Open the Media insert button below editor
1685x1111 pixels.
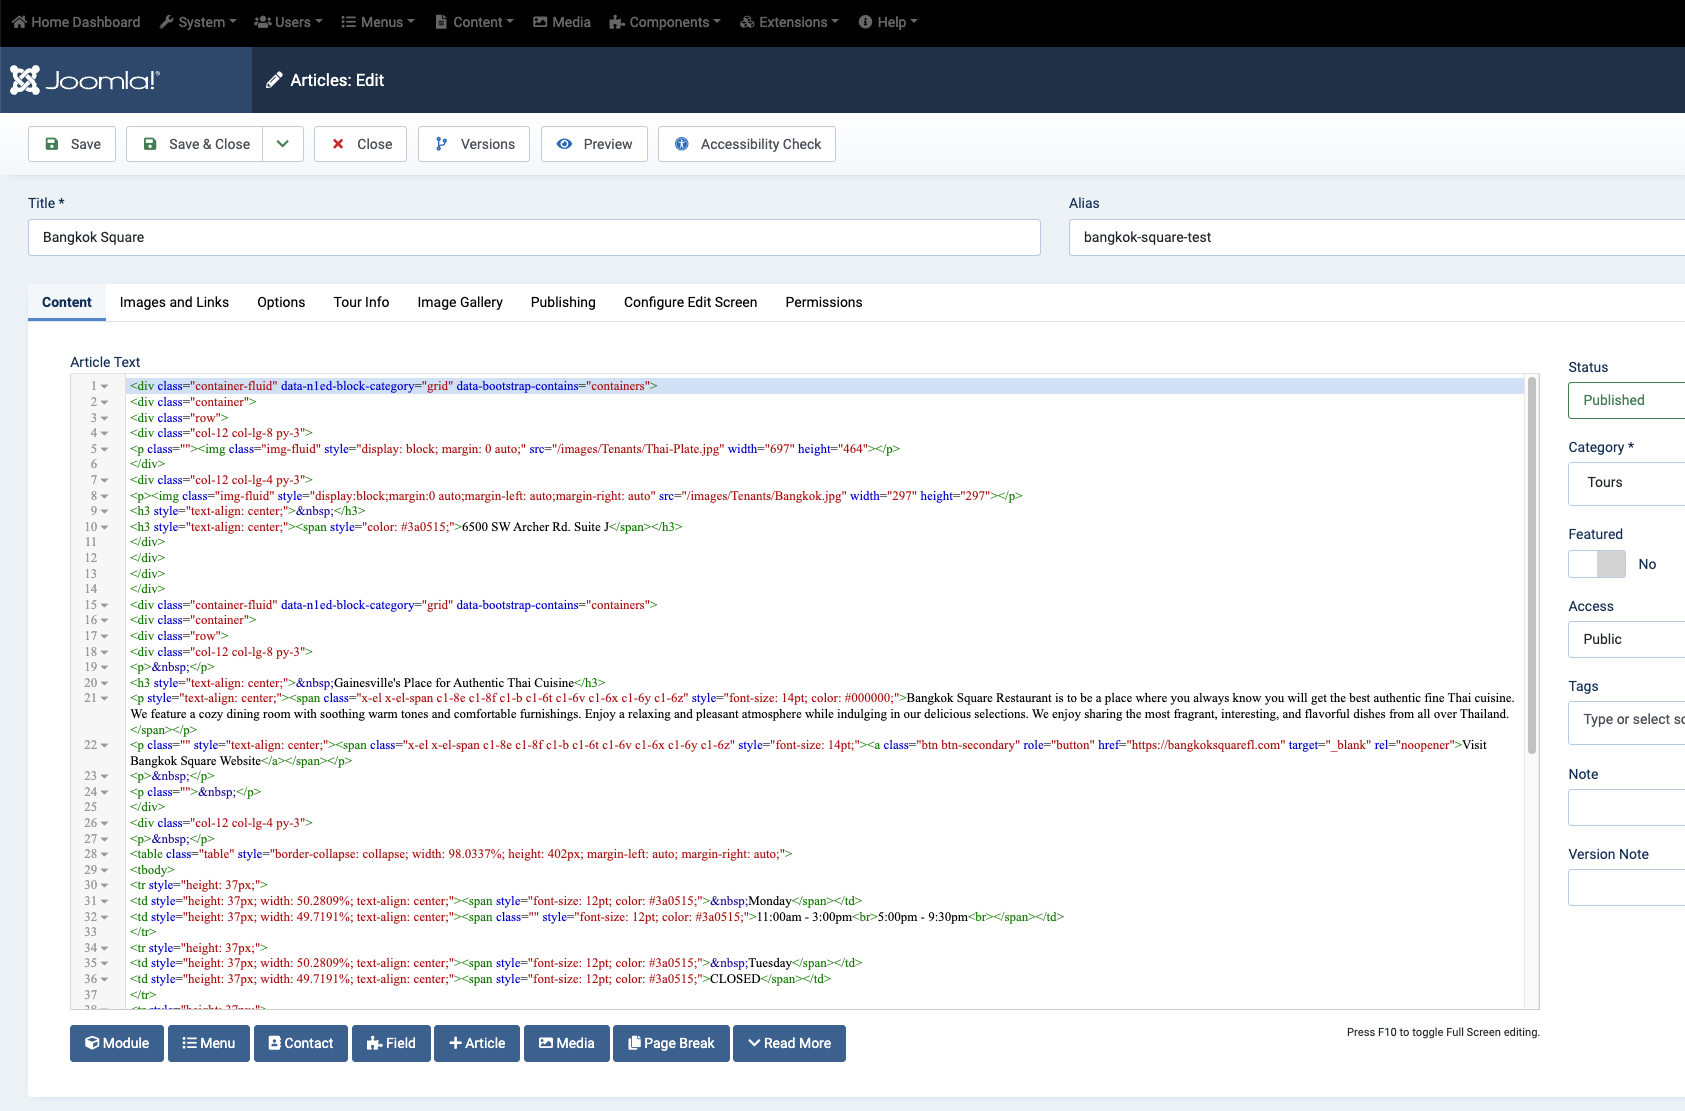click(566, 1043)
